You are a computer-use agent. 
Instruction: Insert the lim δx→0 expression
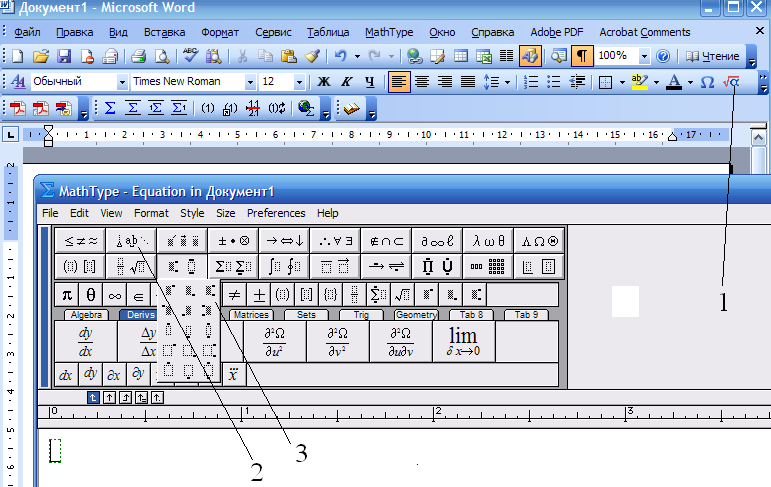click(x=463, y=341)
